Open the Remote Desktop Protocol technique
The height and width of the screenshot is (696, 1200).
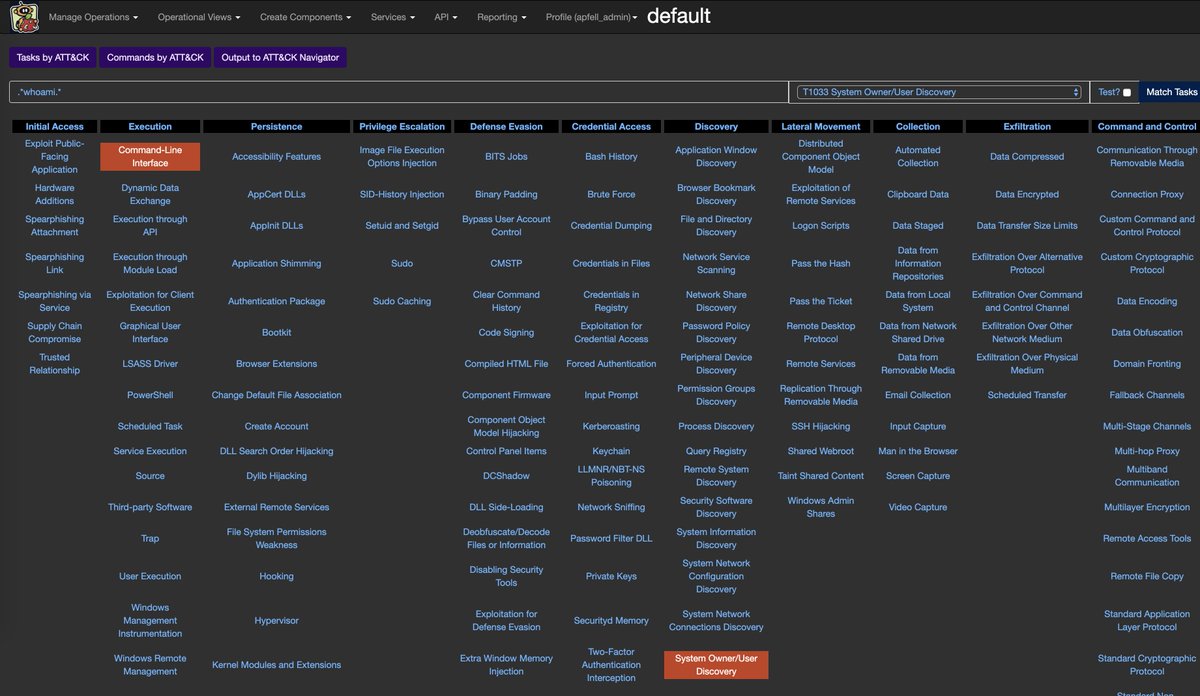point(821,333)
